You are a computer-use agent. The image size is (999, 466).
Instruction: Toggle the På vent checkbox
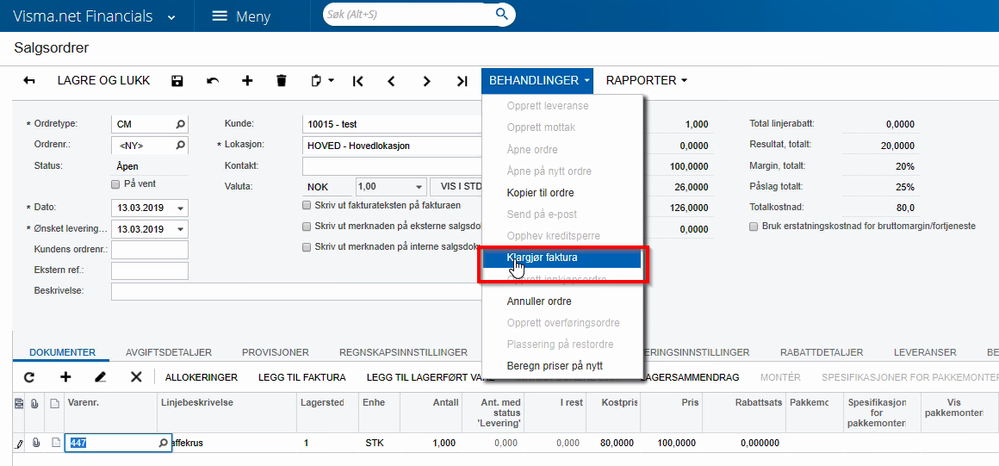point(115,185)
